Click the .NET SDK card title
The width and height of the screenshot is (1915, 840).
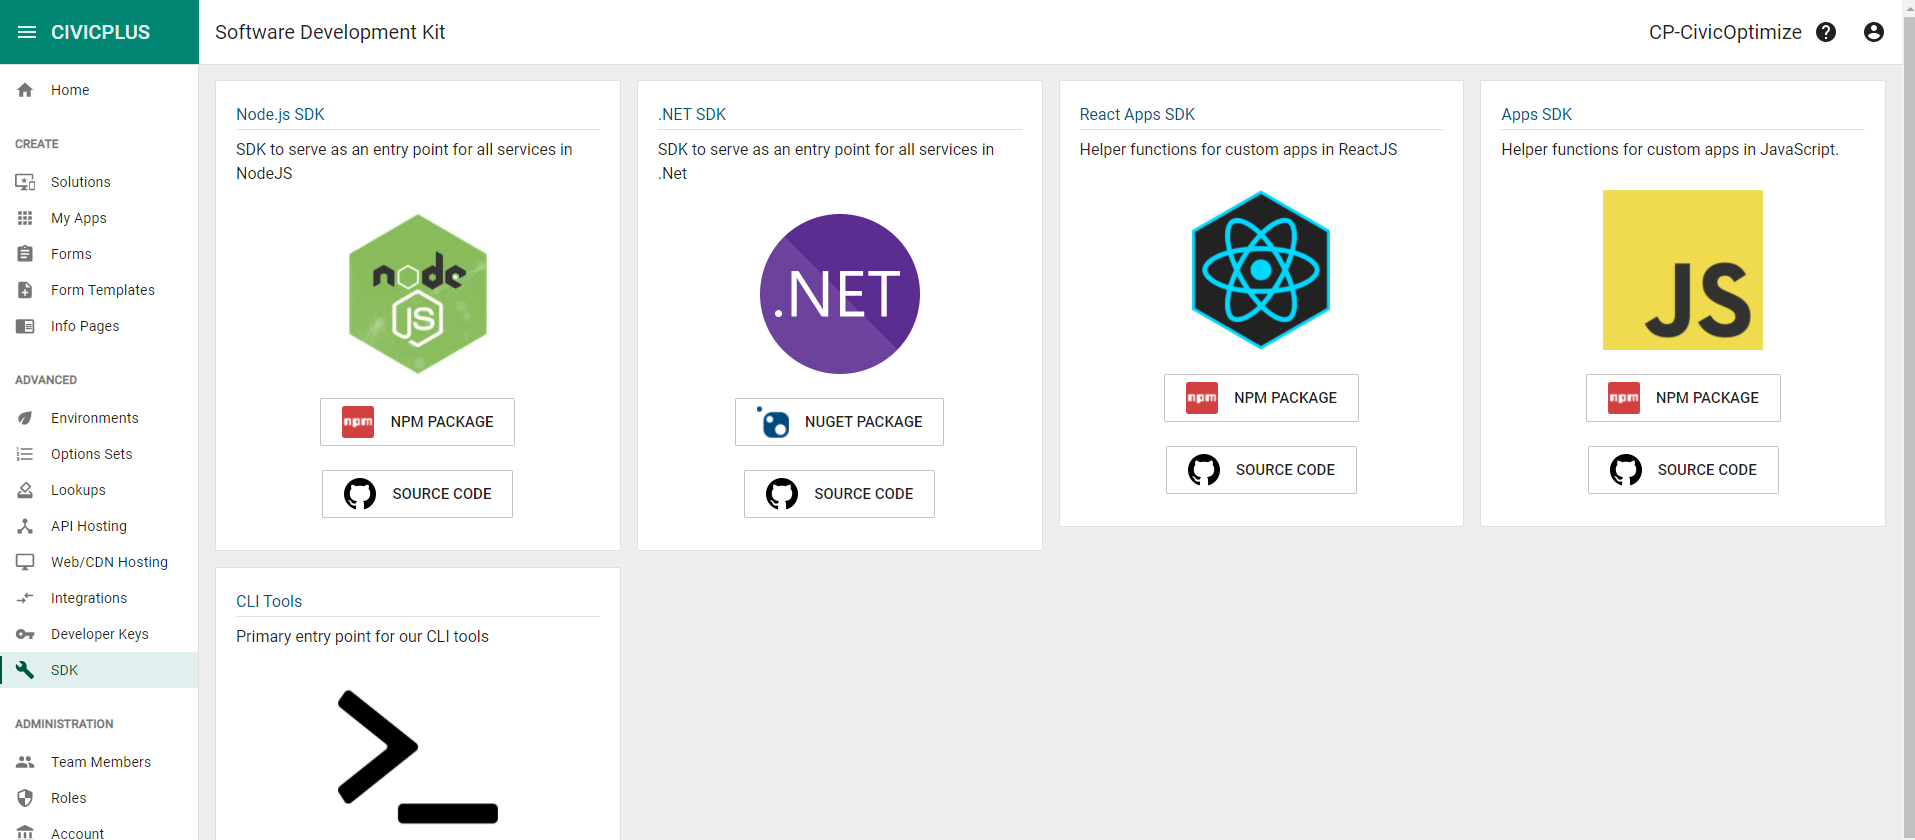coord(692,114)
